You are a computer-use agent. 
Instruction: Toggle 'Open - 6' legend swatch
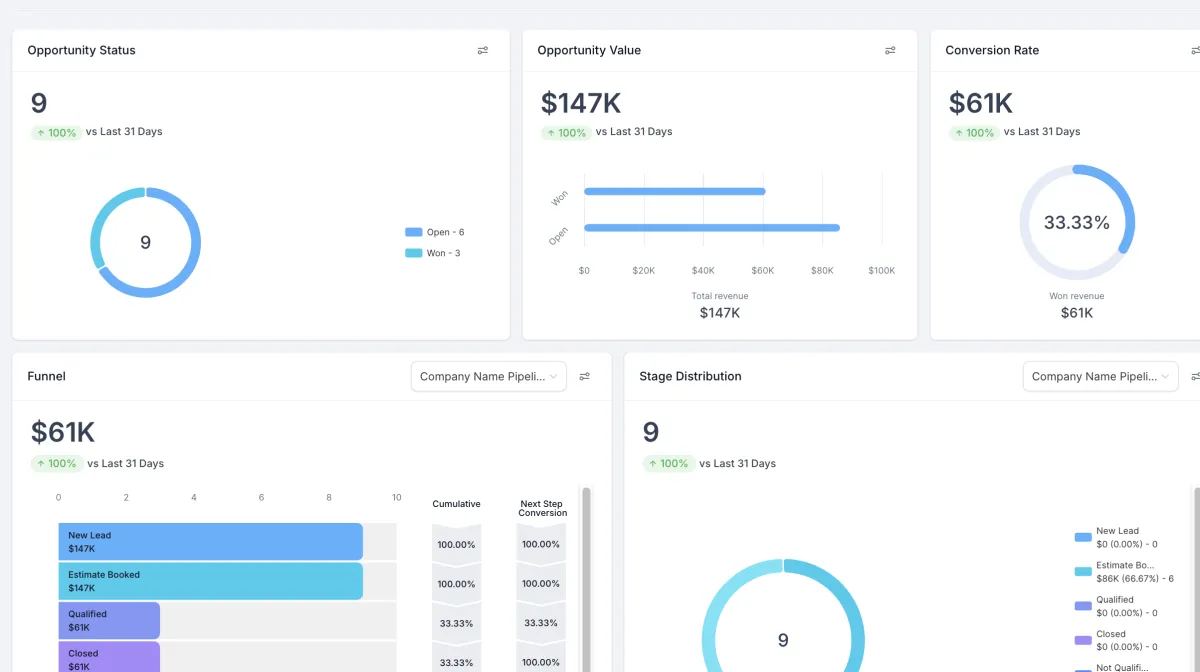point(414,232)
